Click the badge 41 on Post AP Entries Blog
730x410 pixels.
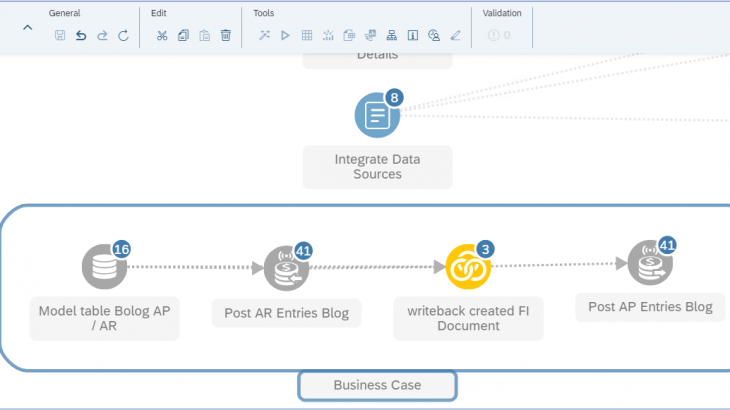coord(667,245)
